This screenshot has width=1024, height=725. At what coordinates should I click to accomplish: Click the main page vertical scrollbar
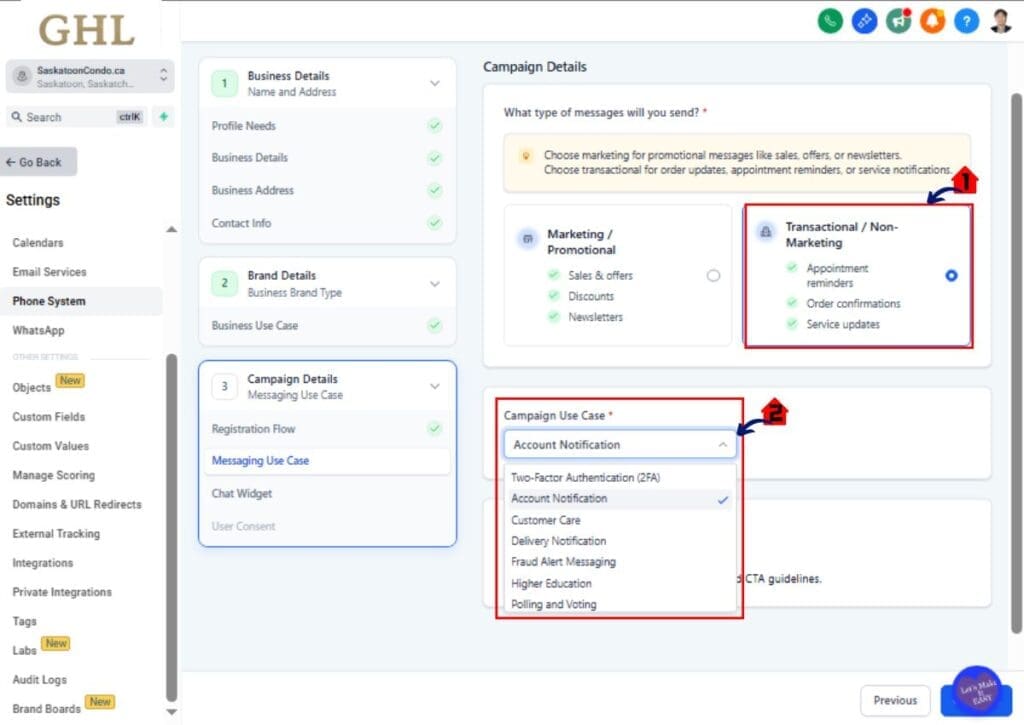tap(1016, 300)
